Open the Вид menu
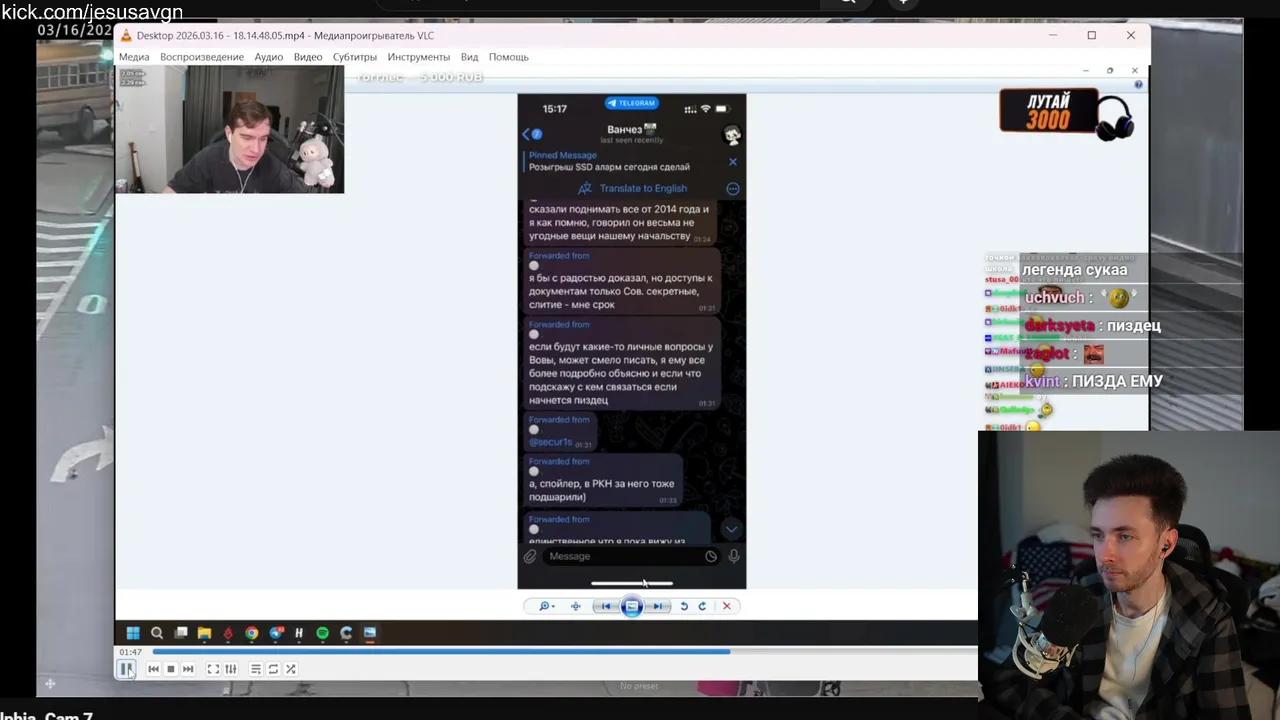 469,57
